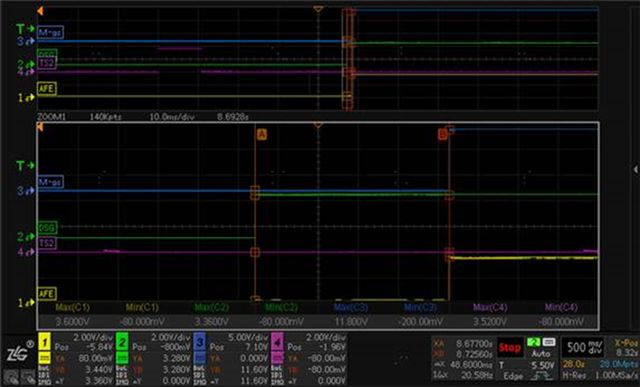Click channel 3 5.00V/div scale
This screenshot has height=387, width=640.
pyautogui.click(x=248, y=338)
